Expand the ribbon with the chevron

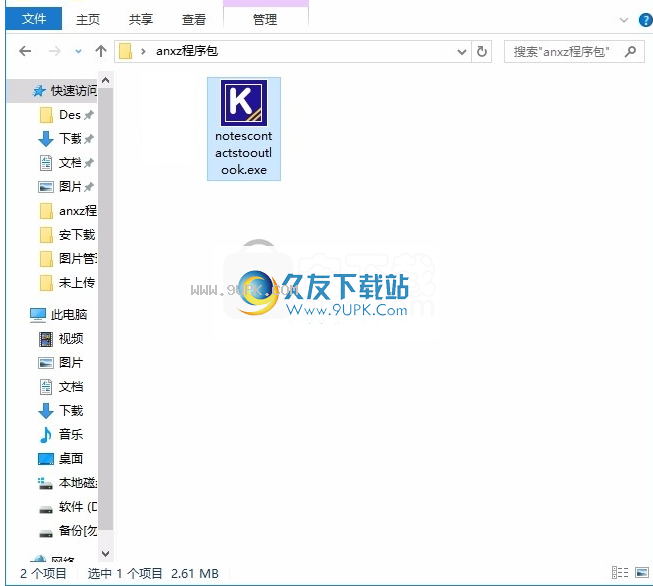click(623, 20)
